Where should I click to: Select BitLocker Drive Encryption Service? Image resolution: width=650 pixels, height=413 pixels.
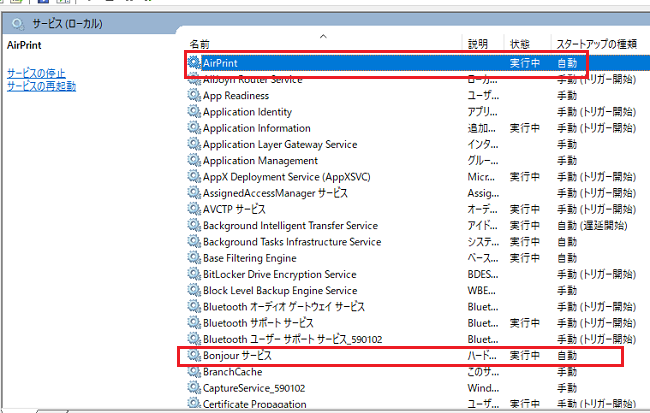(279, 274)
